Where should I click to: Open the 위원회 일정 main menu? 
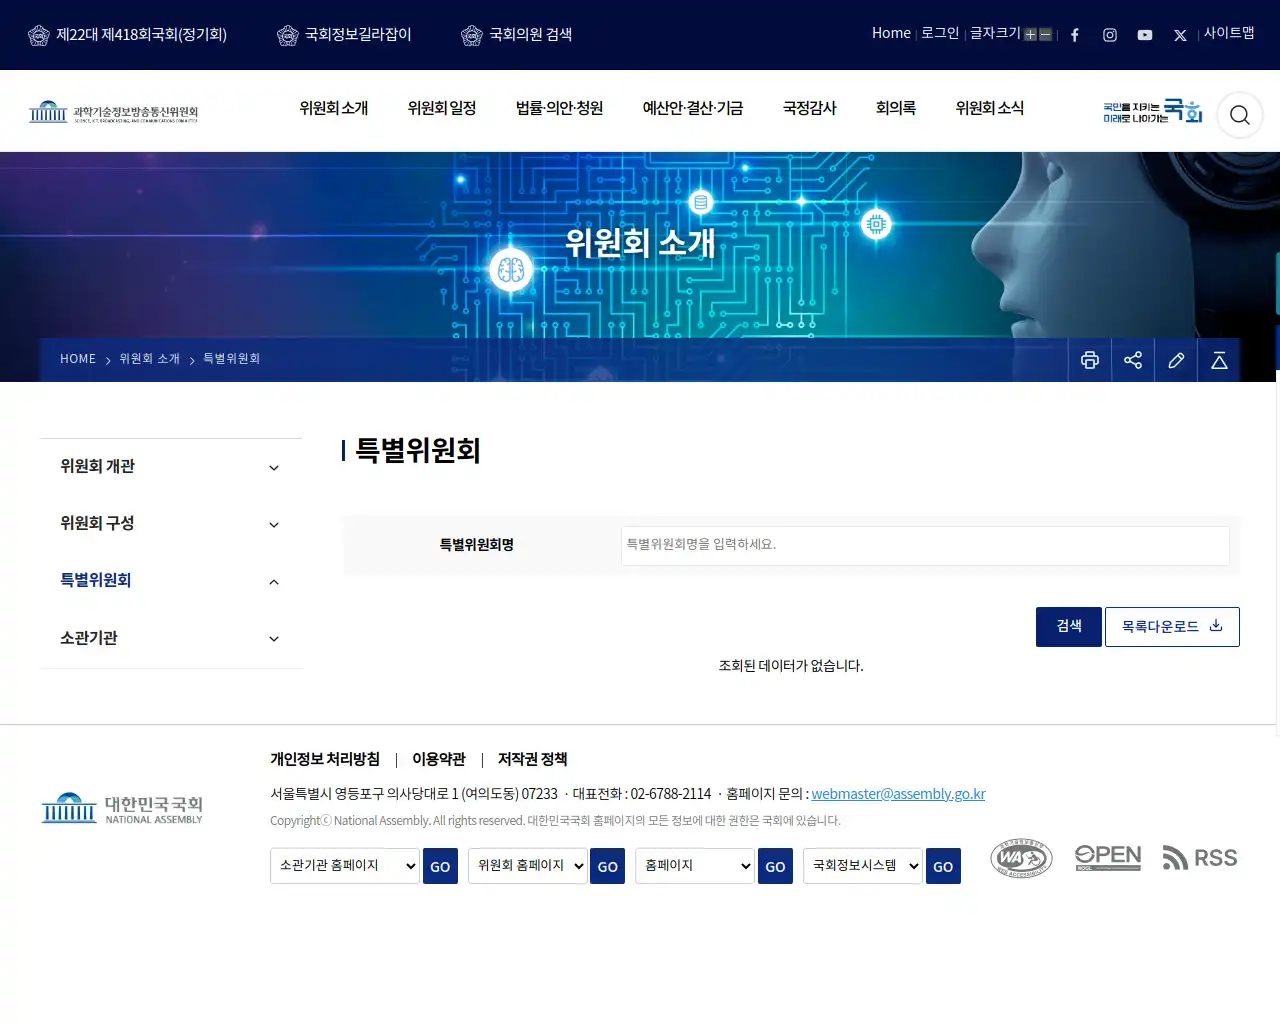[442, 108]
